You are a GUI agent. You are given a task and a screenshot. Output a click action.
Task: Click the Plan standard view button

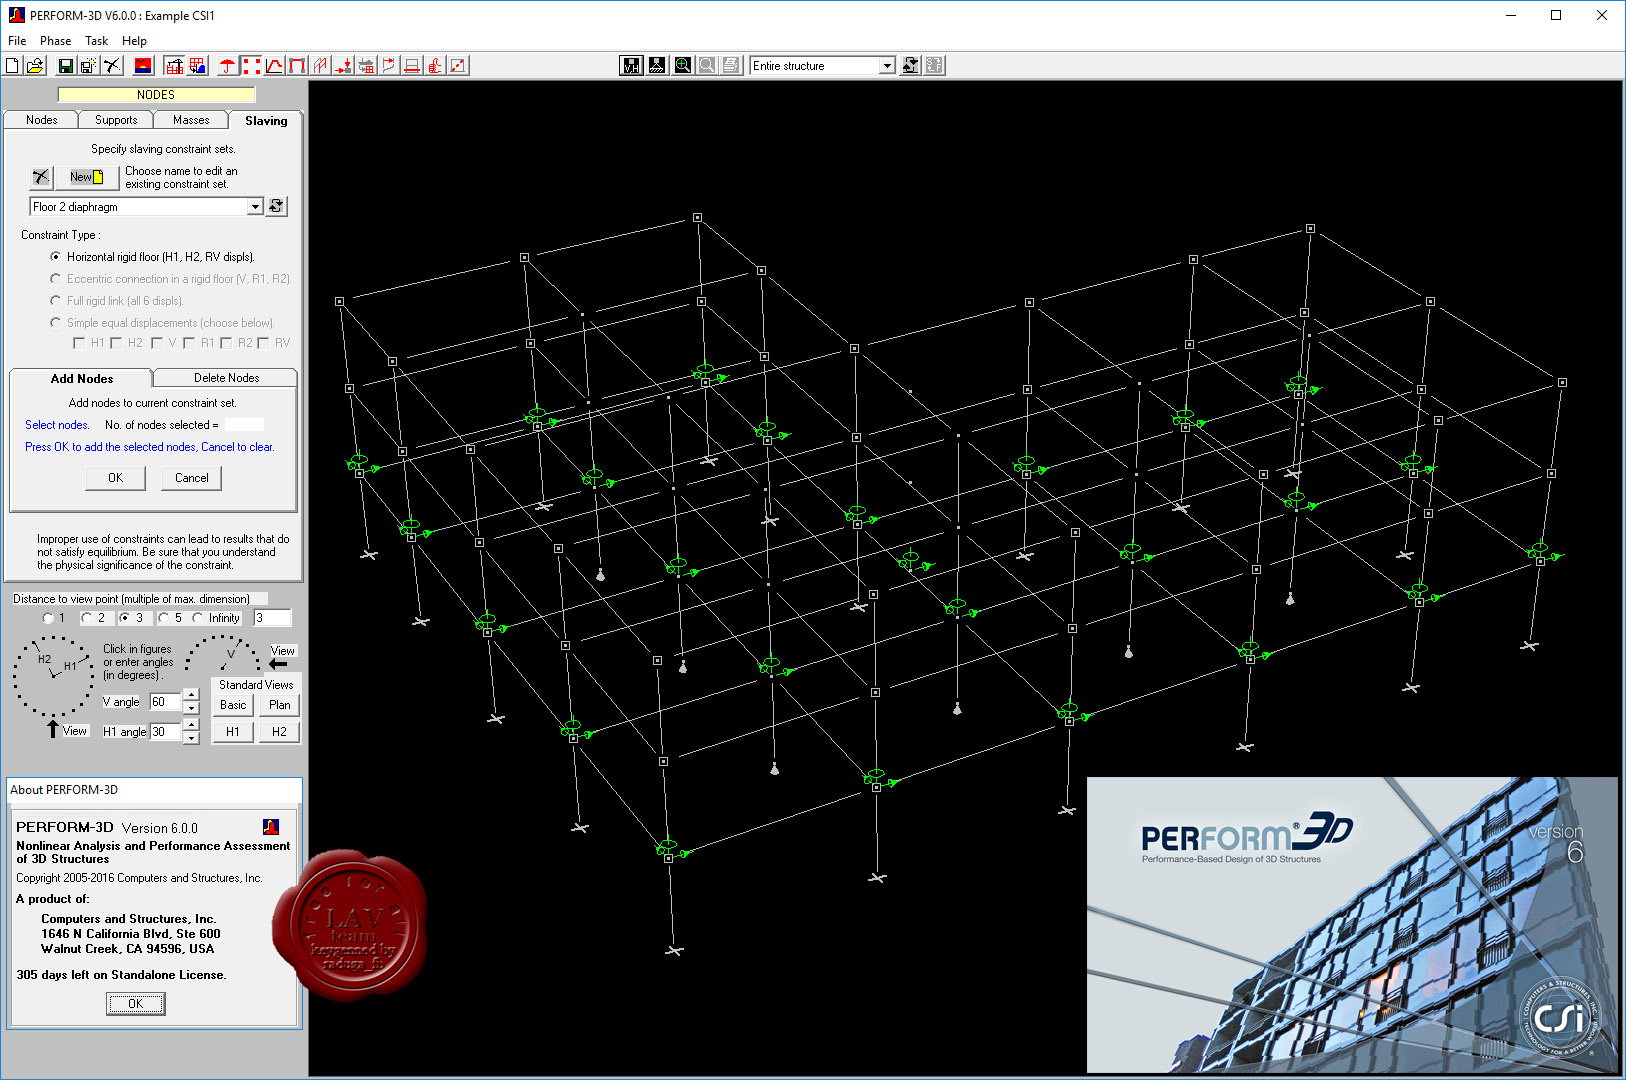coord(280,705)
